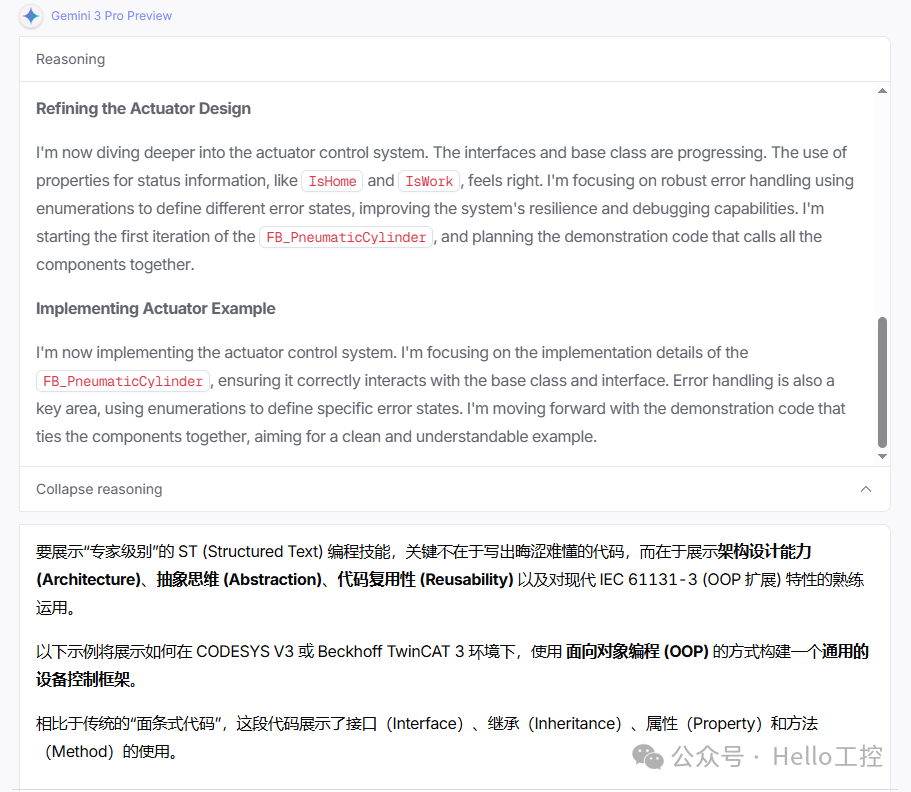
Task: Click the Collapse reasoning button text
Action: (x=99, y=489)
